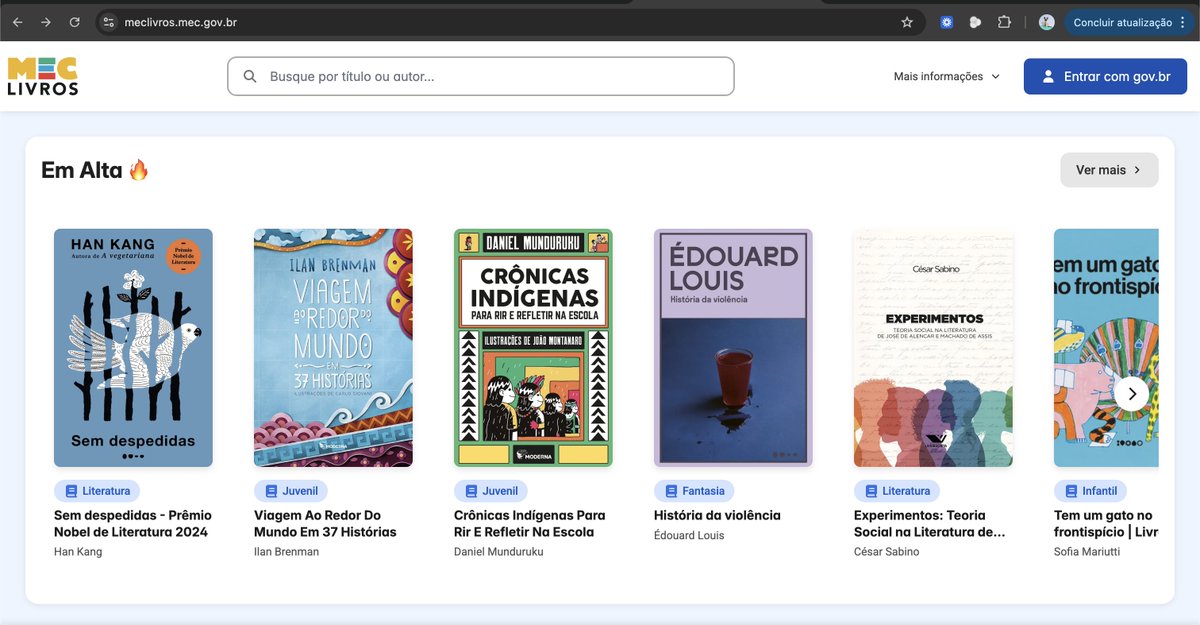Image resolution: width=1200 pixels, height=625 pixels.
Task: Open Édouard Louis História da violência cover
Action: pos(733,348)
